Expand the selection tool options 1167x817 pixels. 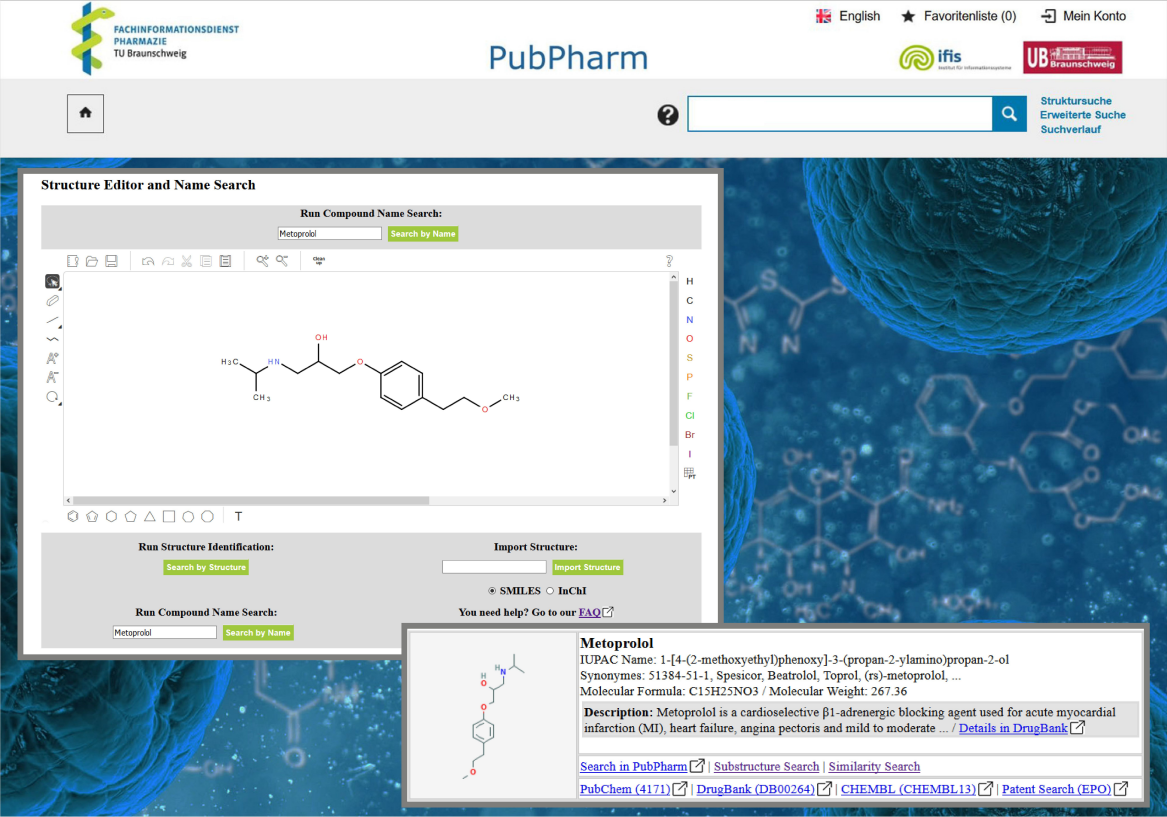pos(60,288)
